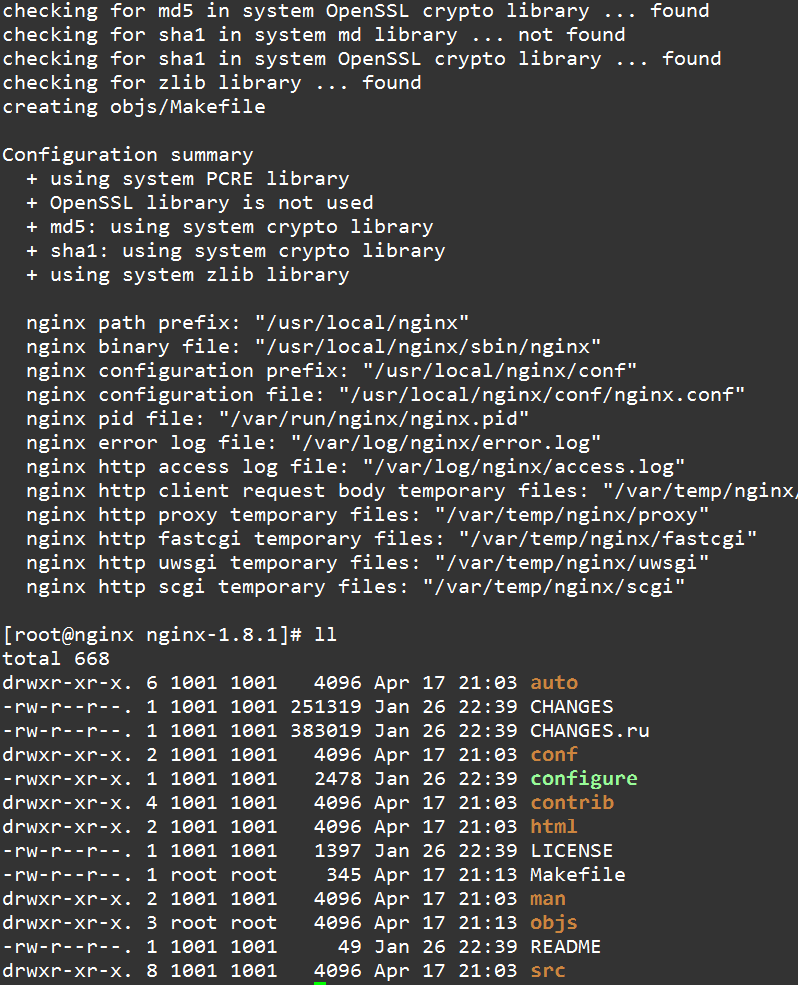Viewport: 798px width, 985px height.
Task: Select the 'html' directory entry
Action: pyautogui.click(x=554, y=827)
